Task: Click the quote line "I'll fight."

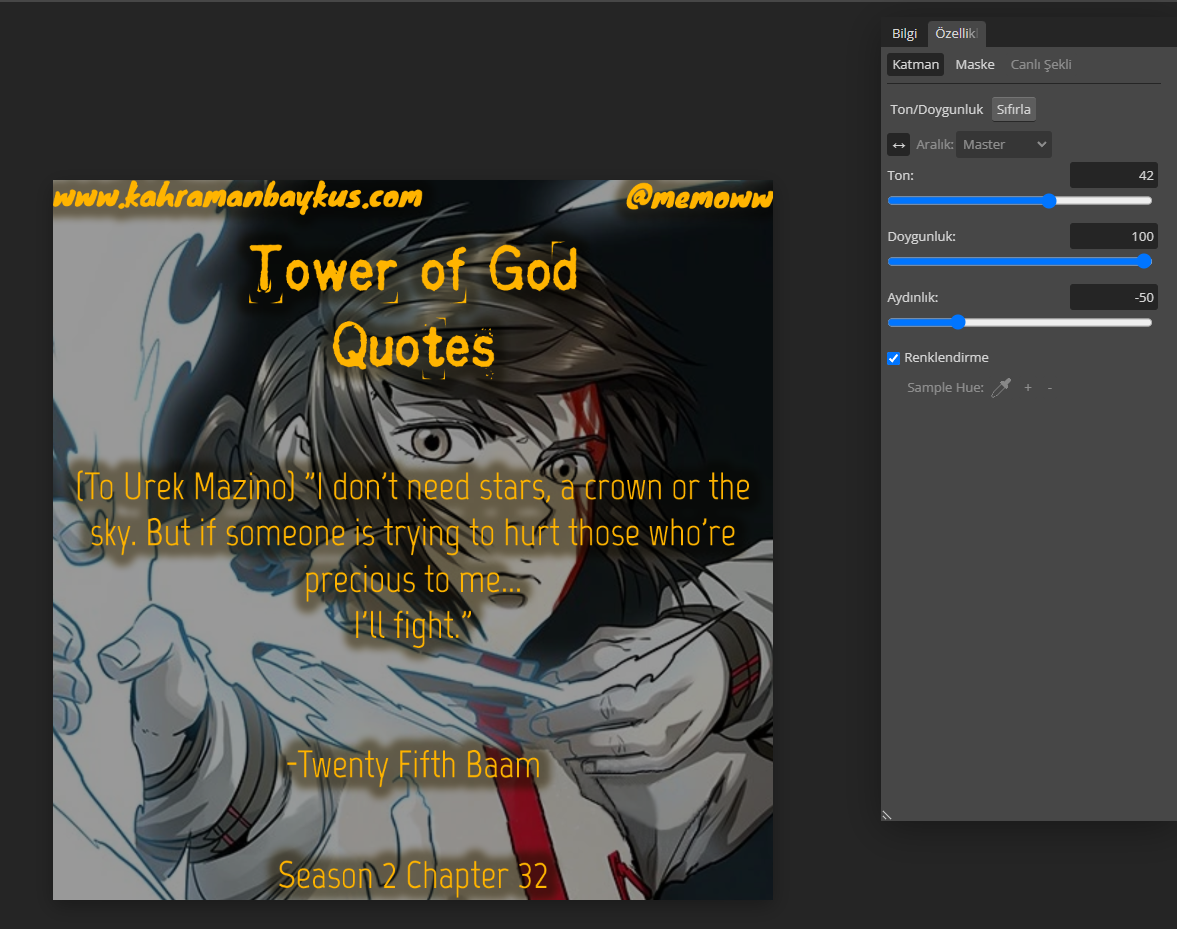Action: point(413,626)
